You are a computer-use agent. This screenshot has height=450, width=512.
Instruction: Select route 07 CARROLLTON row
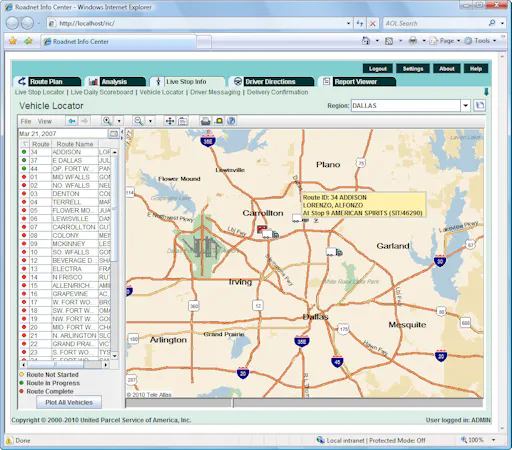pos(65,227)
